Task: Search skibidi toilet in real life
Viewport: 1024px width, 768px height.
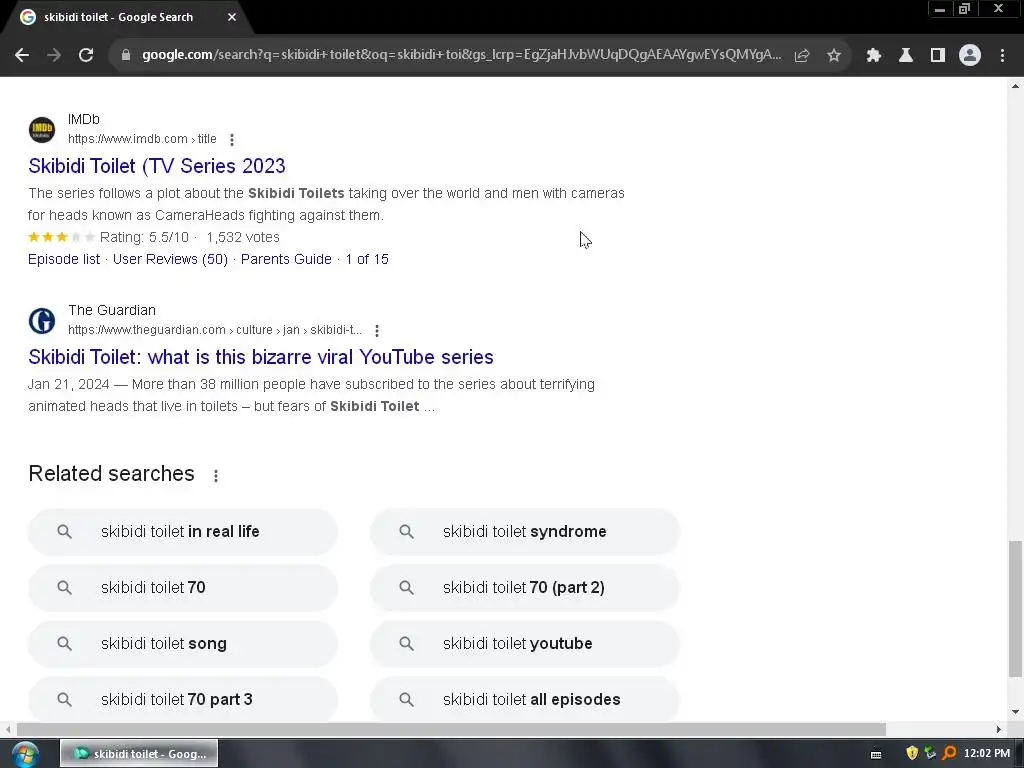Action: pyautogui.click(x=183, y=532)
